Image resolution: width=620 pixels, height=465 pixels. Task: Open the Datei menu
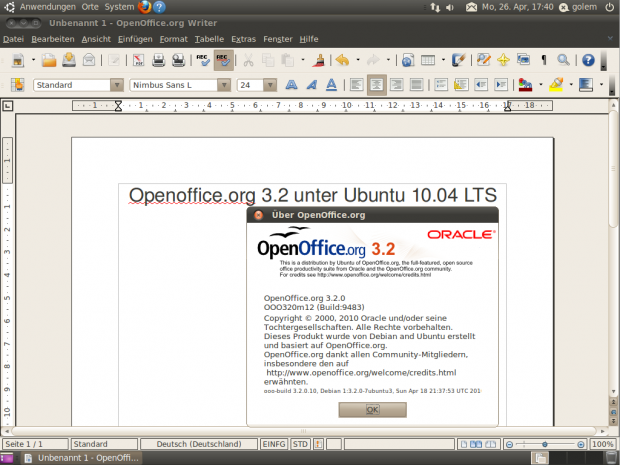click(x=13, y=39)
